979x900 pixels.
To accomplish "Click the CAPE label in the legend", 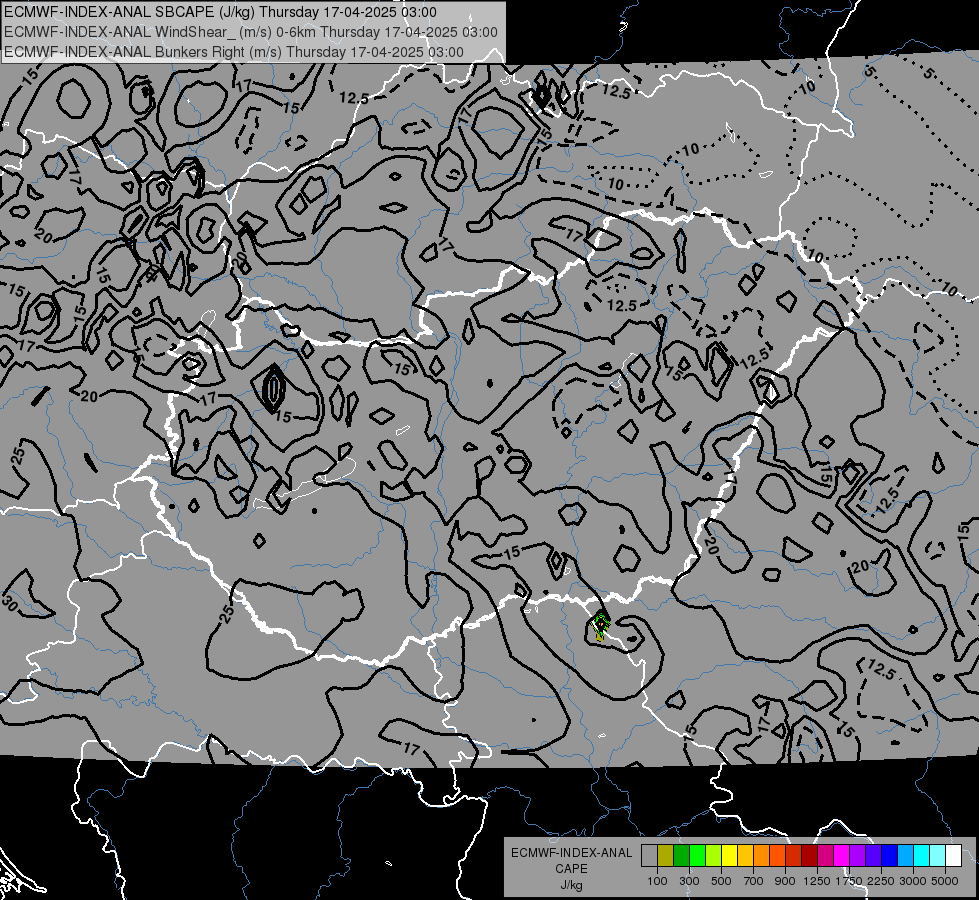I will tap(571, 869).
